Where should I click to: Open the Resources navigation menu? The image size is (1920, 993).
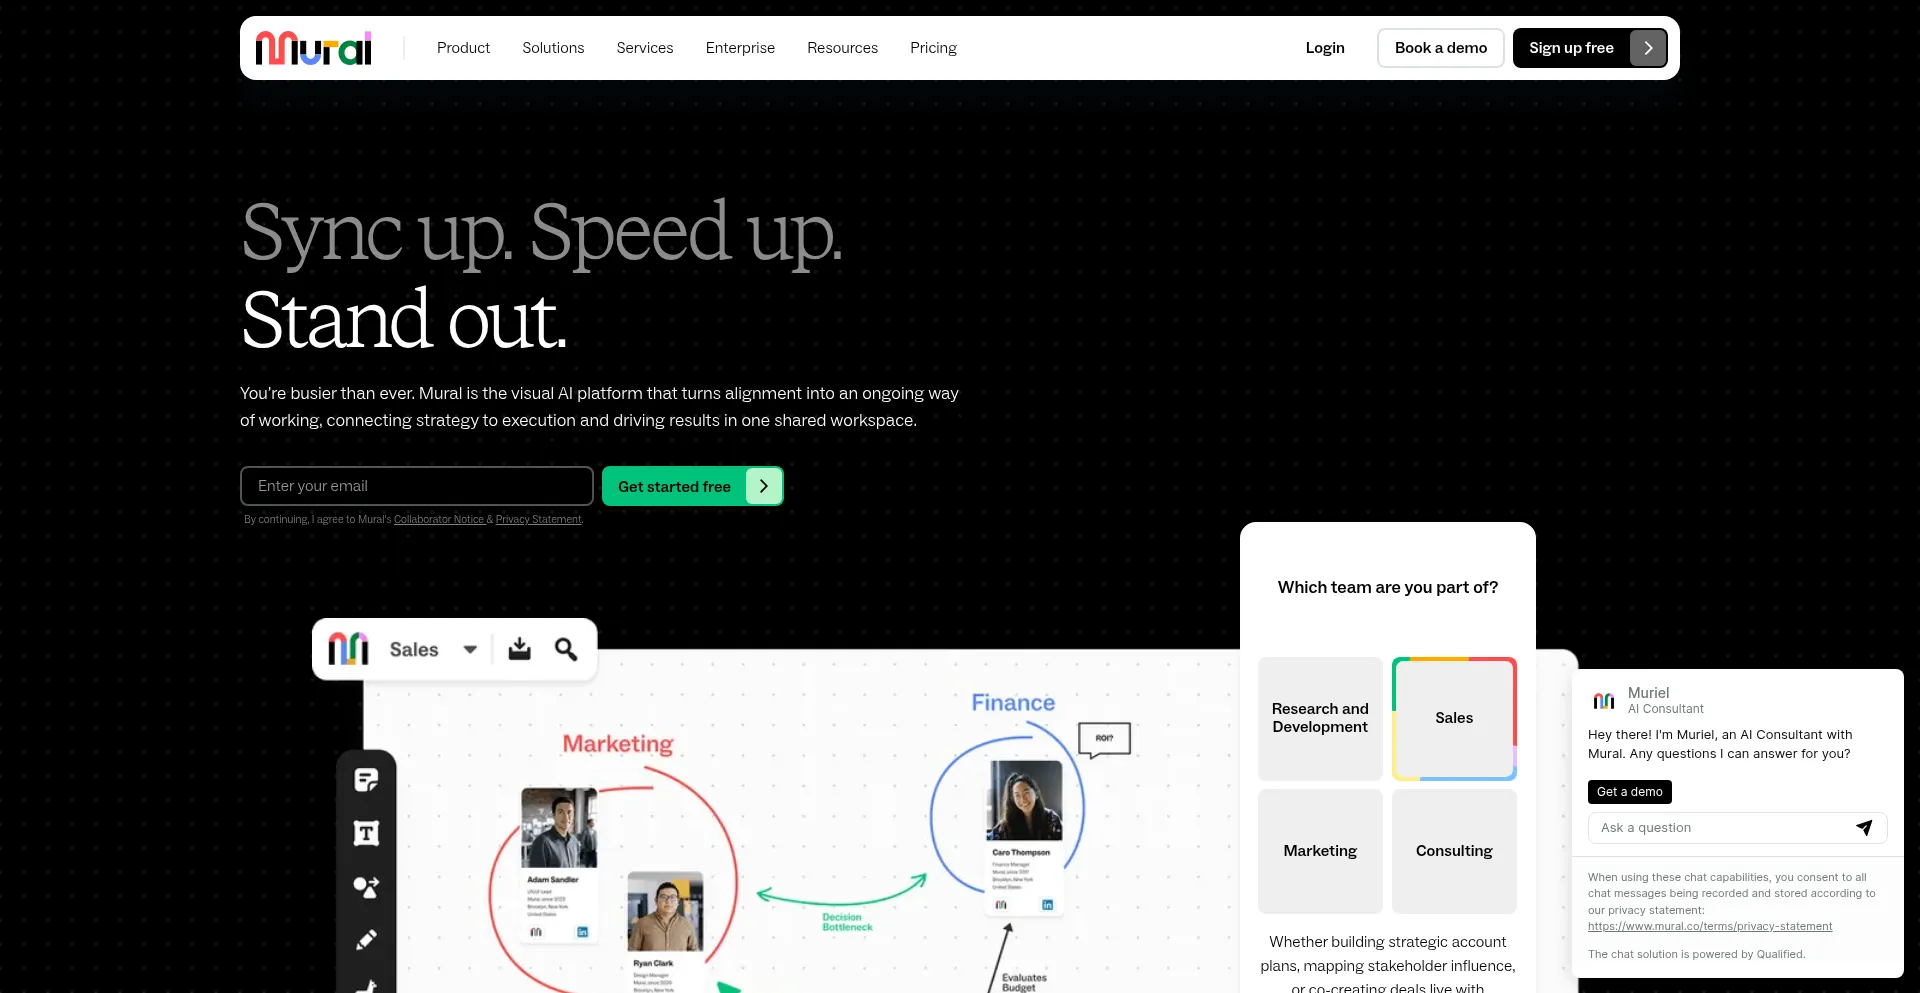click(x=842, y=48)
